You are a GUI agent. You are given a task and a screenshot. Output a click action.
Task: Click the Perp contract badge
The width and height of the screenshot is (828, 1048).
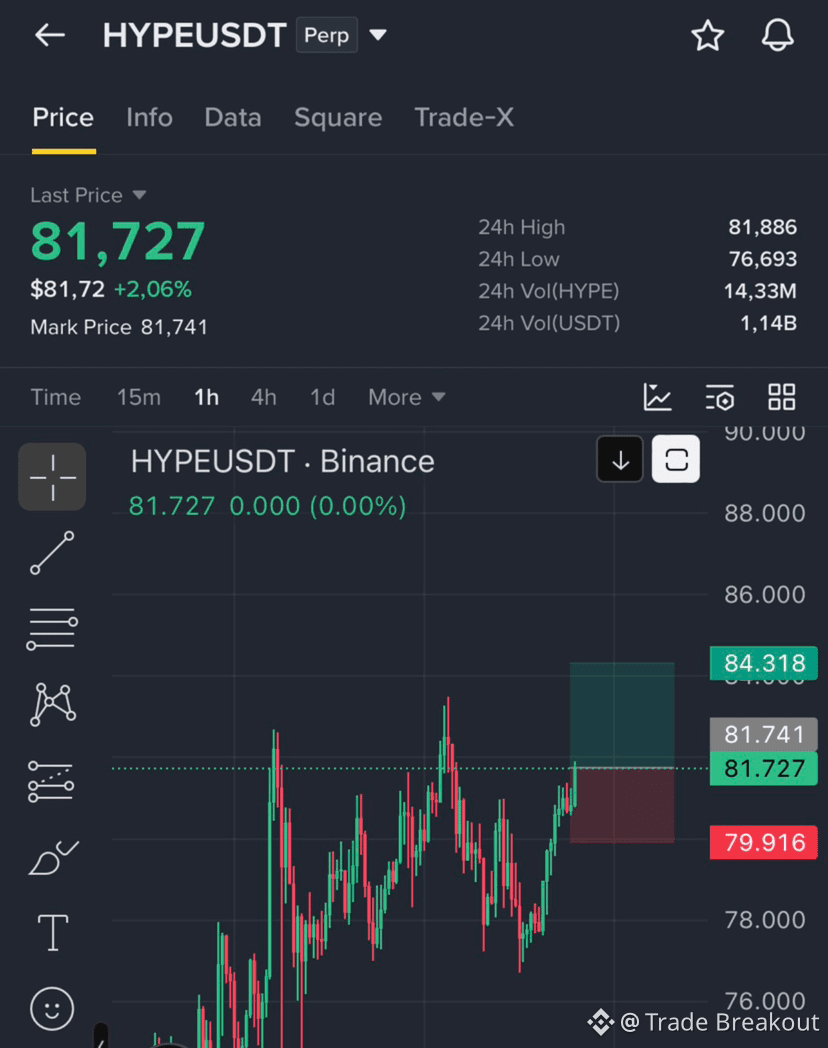(327, 35)
